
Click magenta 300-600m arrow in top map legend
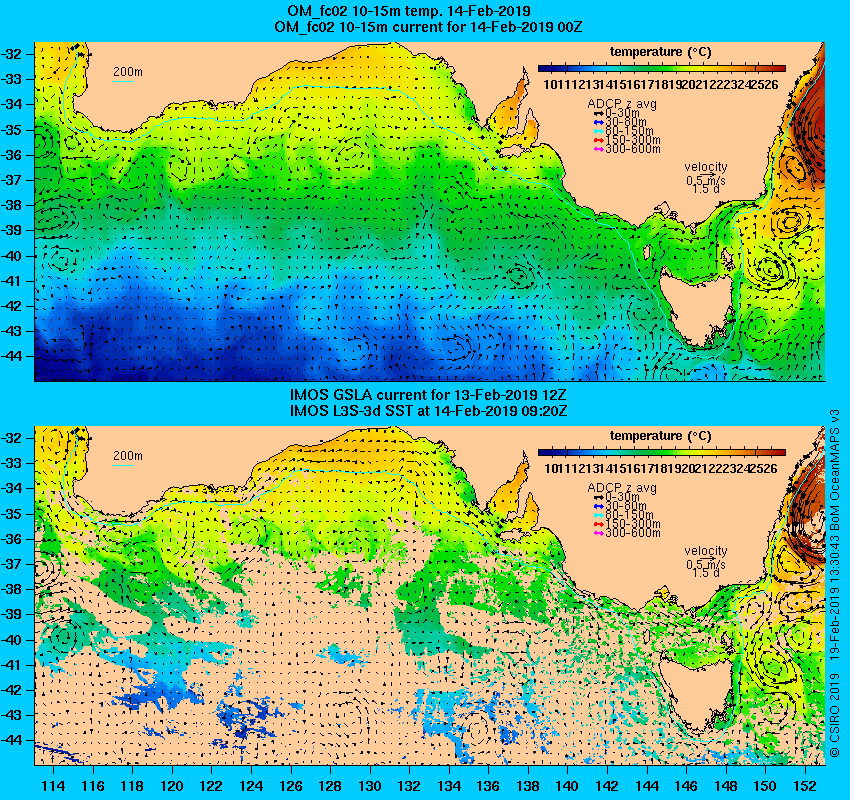[x=598, y=149]
